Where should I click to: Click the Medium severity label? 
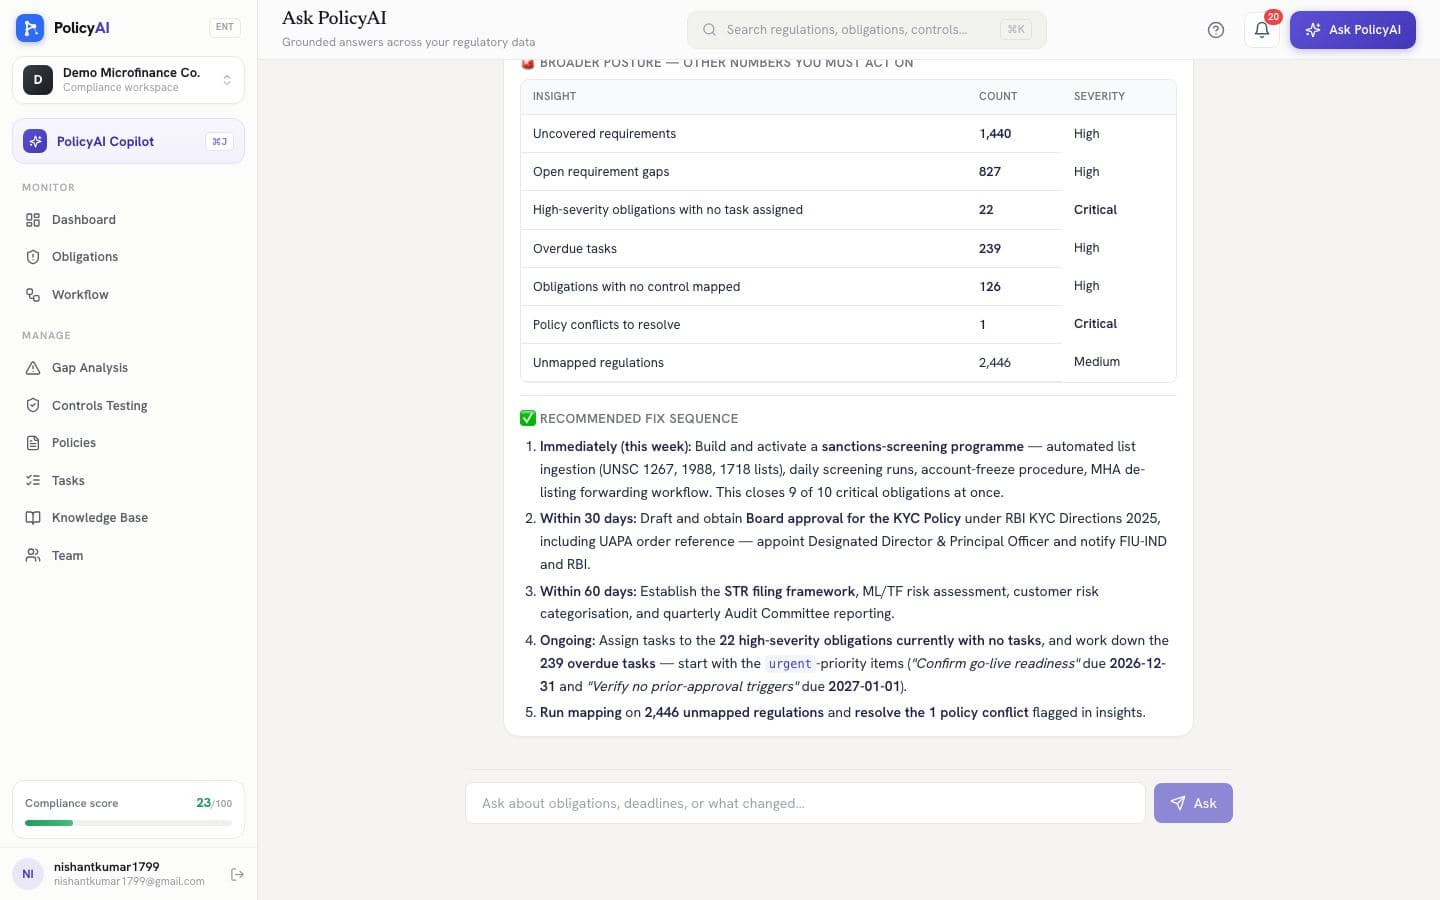1097,362
